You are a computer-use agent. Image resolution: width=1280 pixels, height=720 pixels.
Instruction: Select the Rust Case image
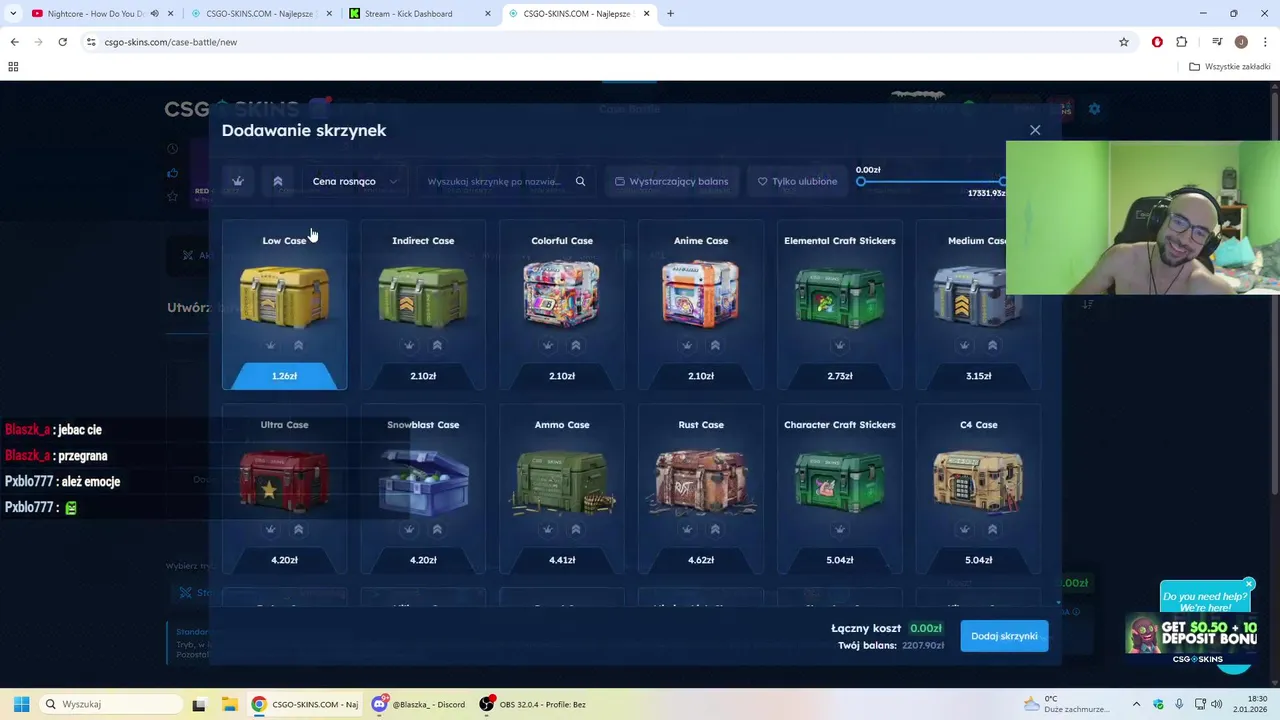click(x=701, y=480)
